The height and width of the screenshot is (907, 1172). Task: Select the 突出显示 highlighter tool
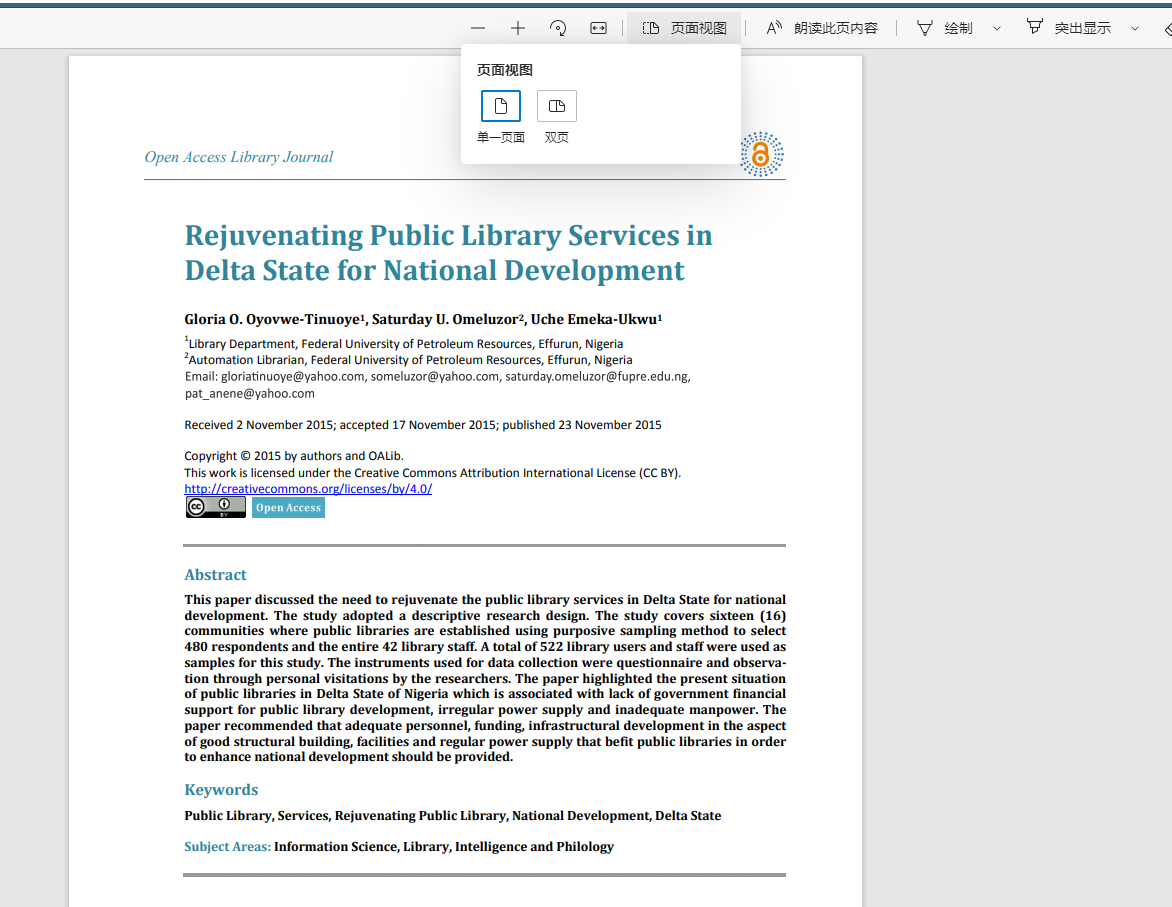coord(1069,28)
